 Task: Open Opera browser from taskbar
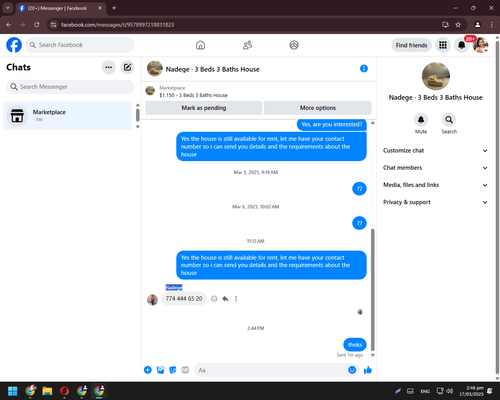coord(64,391)
